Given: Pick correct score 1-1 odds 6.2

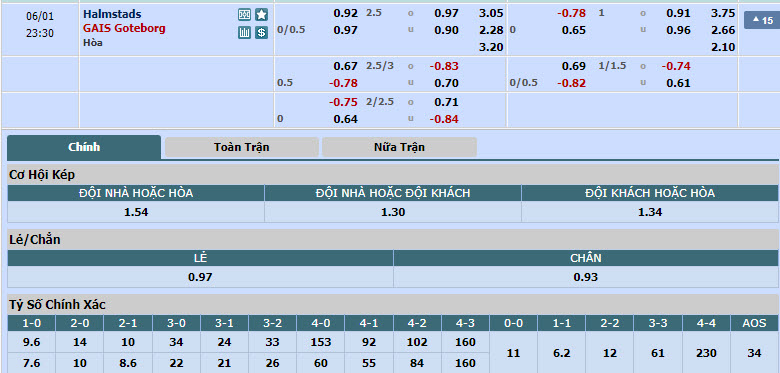Looking at the screenshot, I should [562, 353].
